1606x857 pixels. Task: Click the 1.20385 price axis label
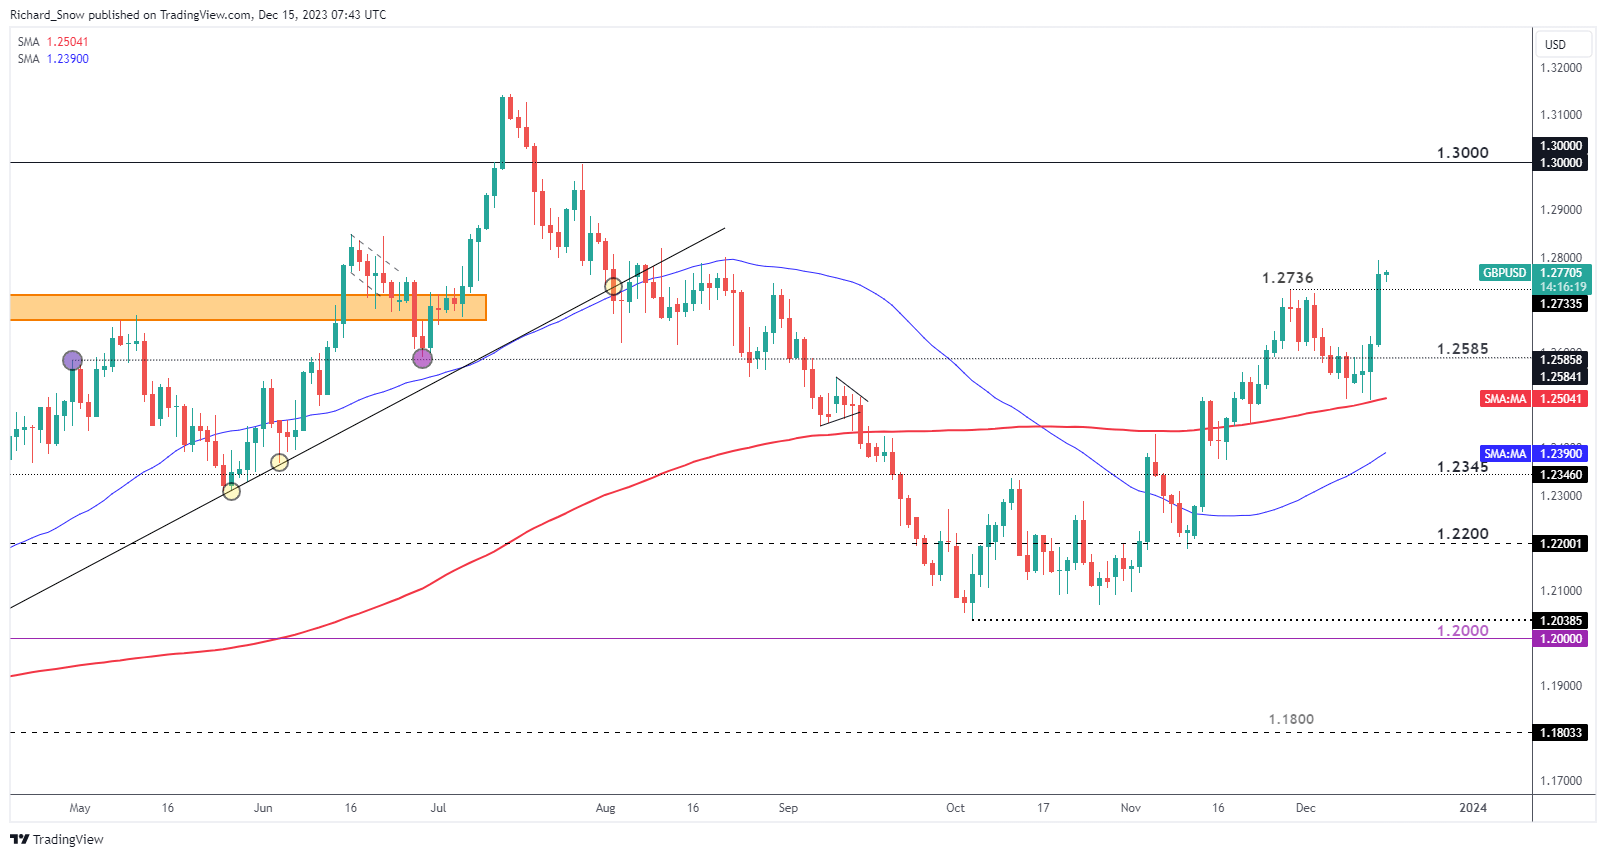pyautogui.click(x=1560, y=621)
